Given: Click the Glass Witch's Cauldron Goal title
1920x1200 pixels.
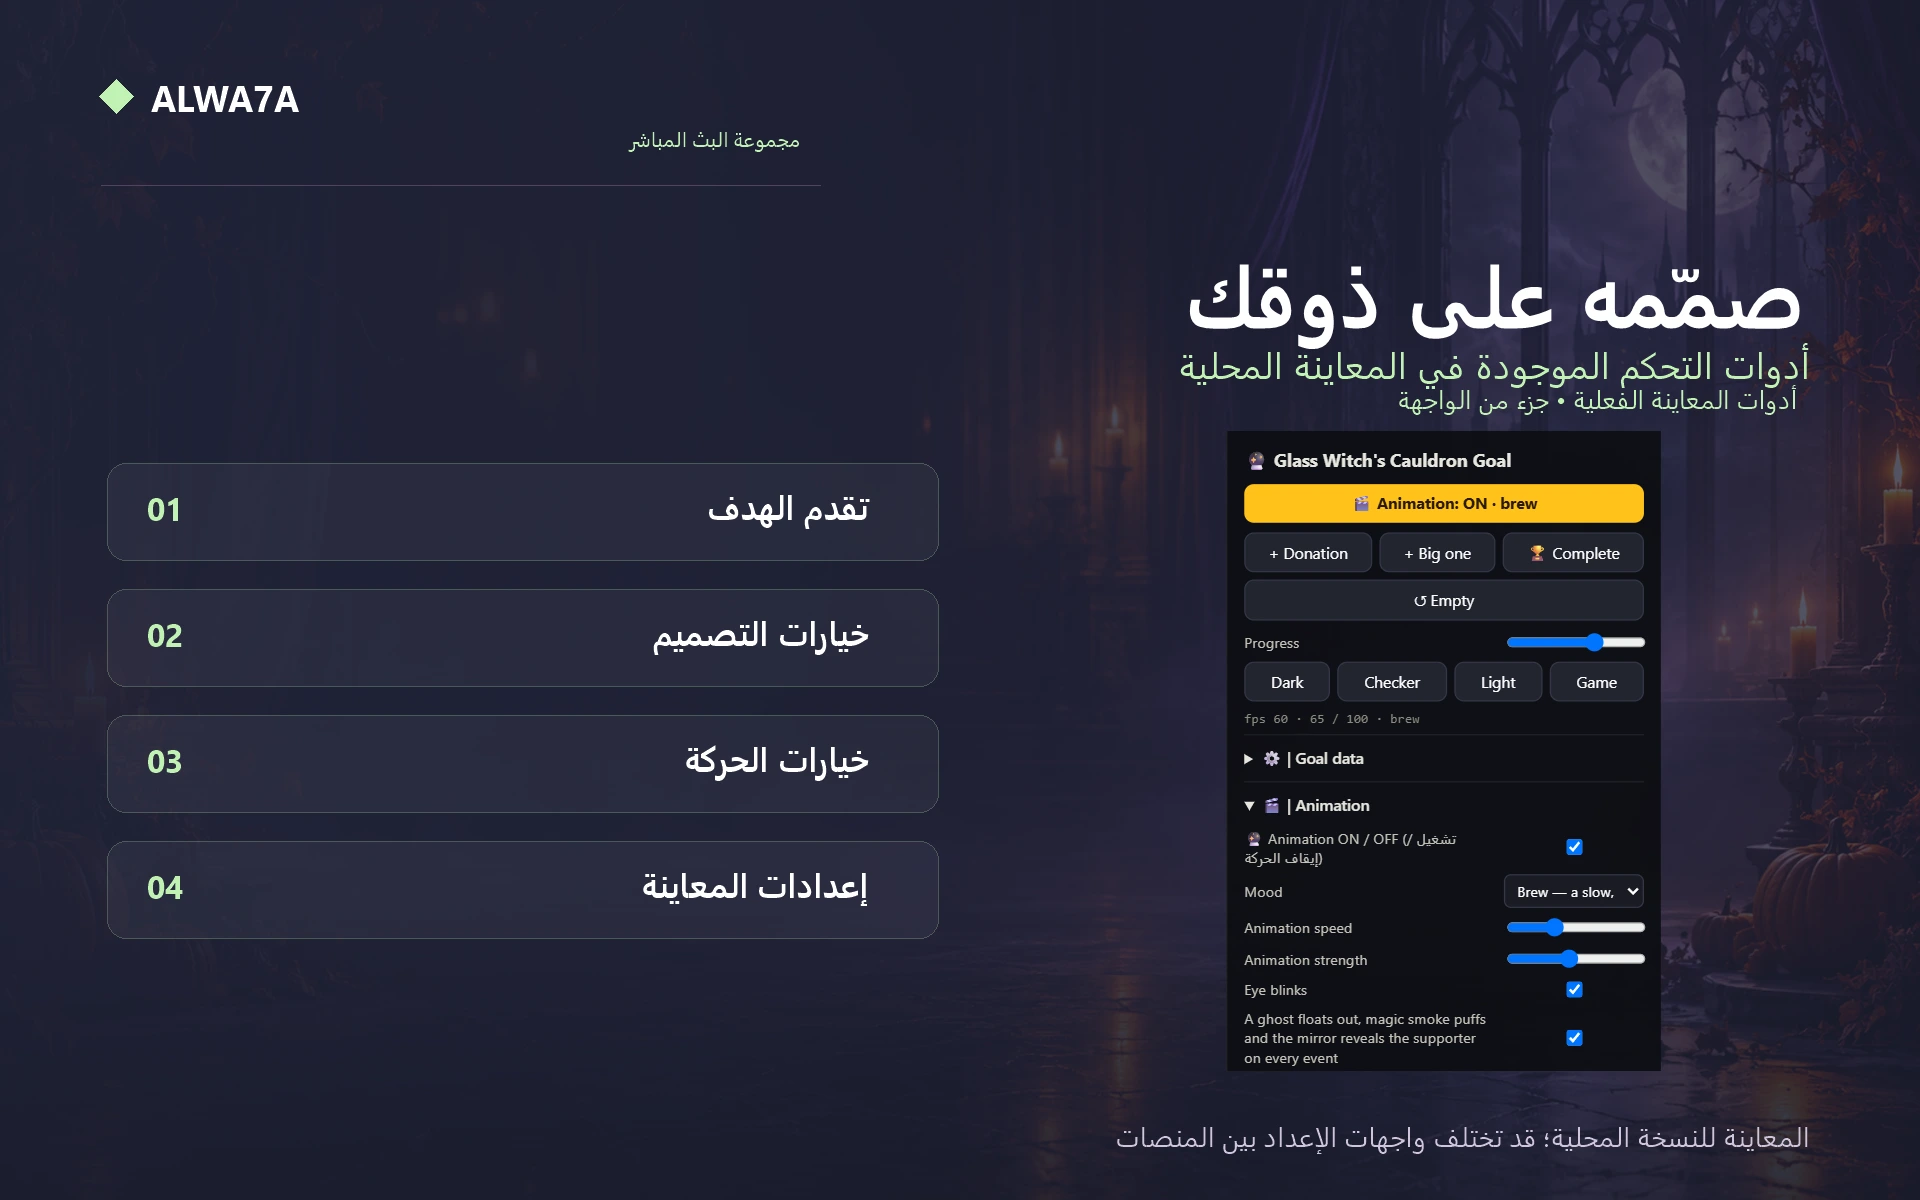Looking at the screenshot, I should 1392,461.
